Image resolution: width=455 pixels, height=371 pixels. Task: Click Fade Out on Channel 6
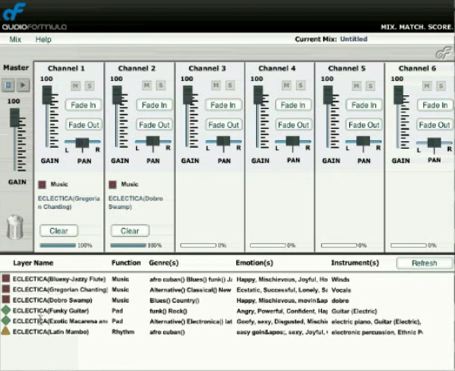(x=434, y=125)
